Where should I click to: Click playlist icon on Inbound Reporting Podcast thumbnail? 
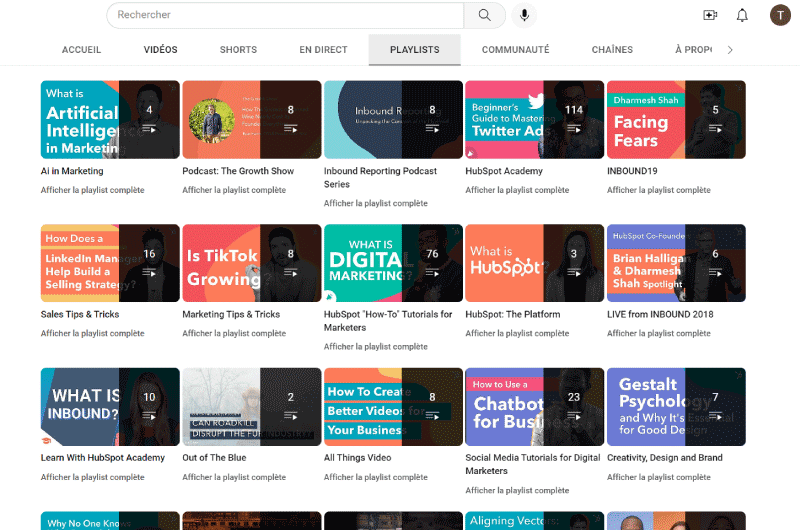[432, 129]
